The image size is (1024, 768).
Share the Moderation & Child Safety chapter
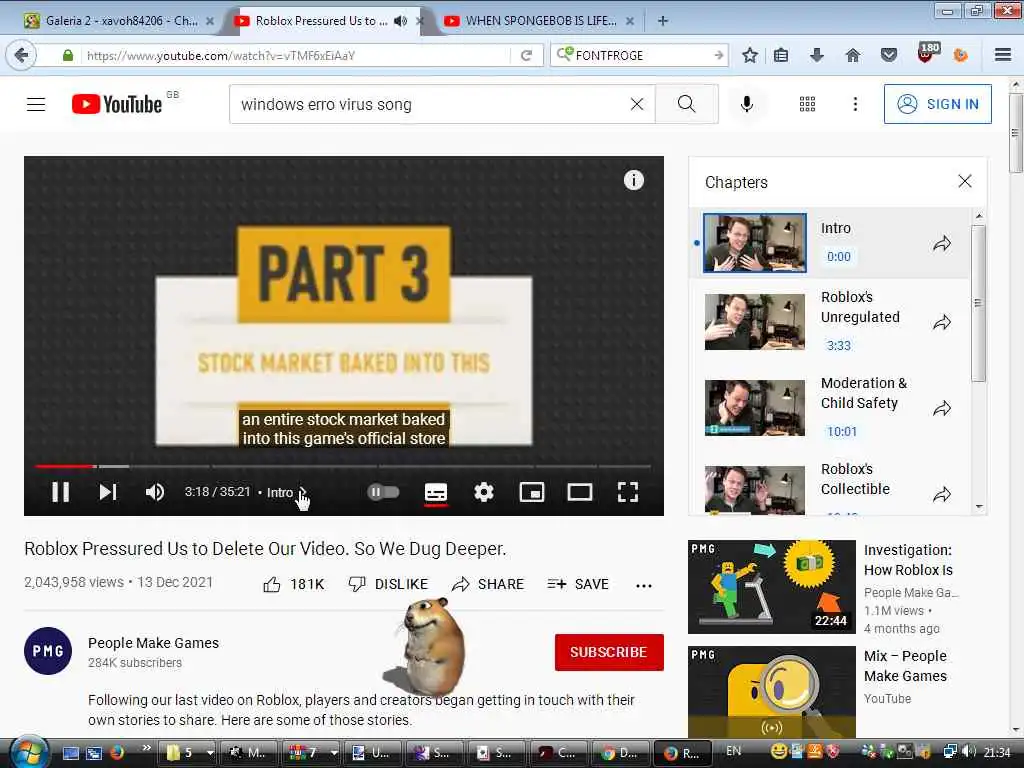[942, 409]
